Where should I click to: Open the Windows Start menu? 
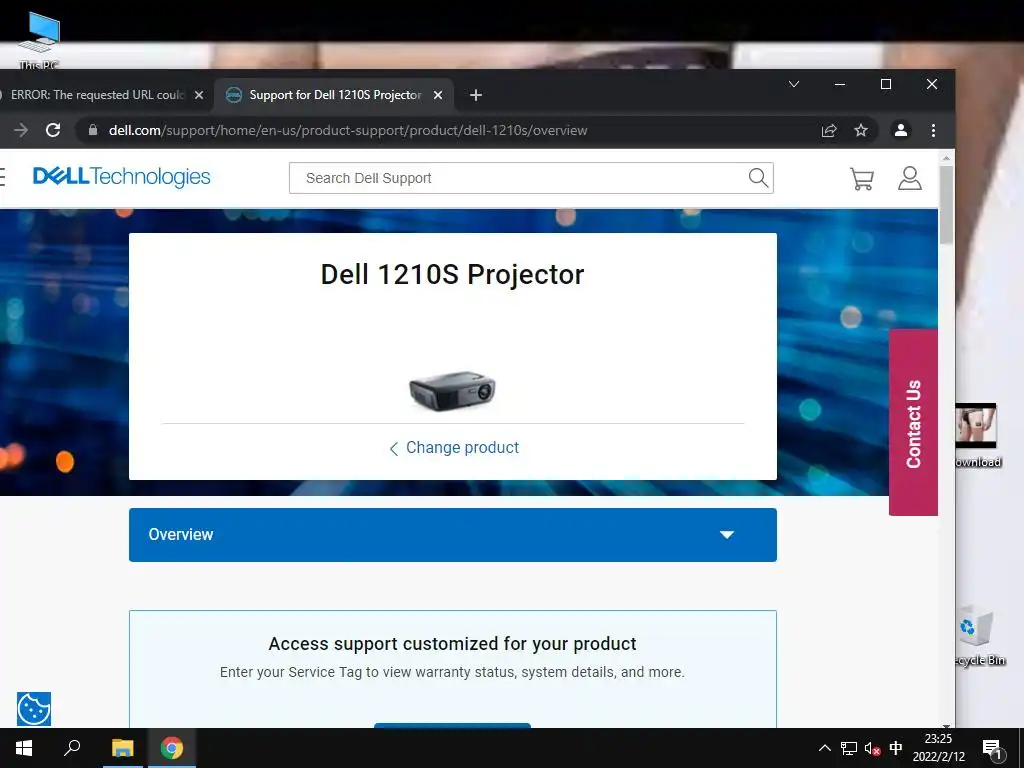(x=24, y=748)
